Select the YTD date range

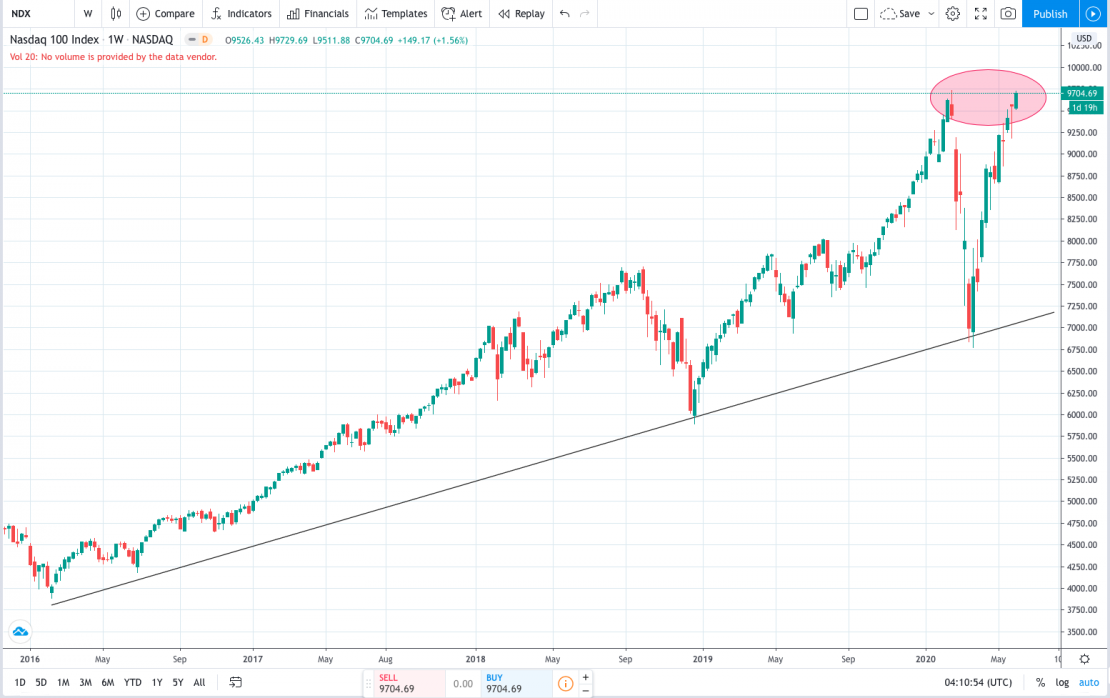tap(132, 683)
